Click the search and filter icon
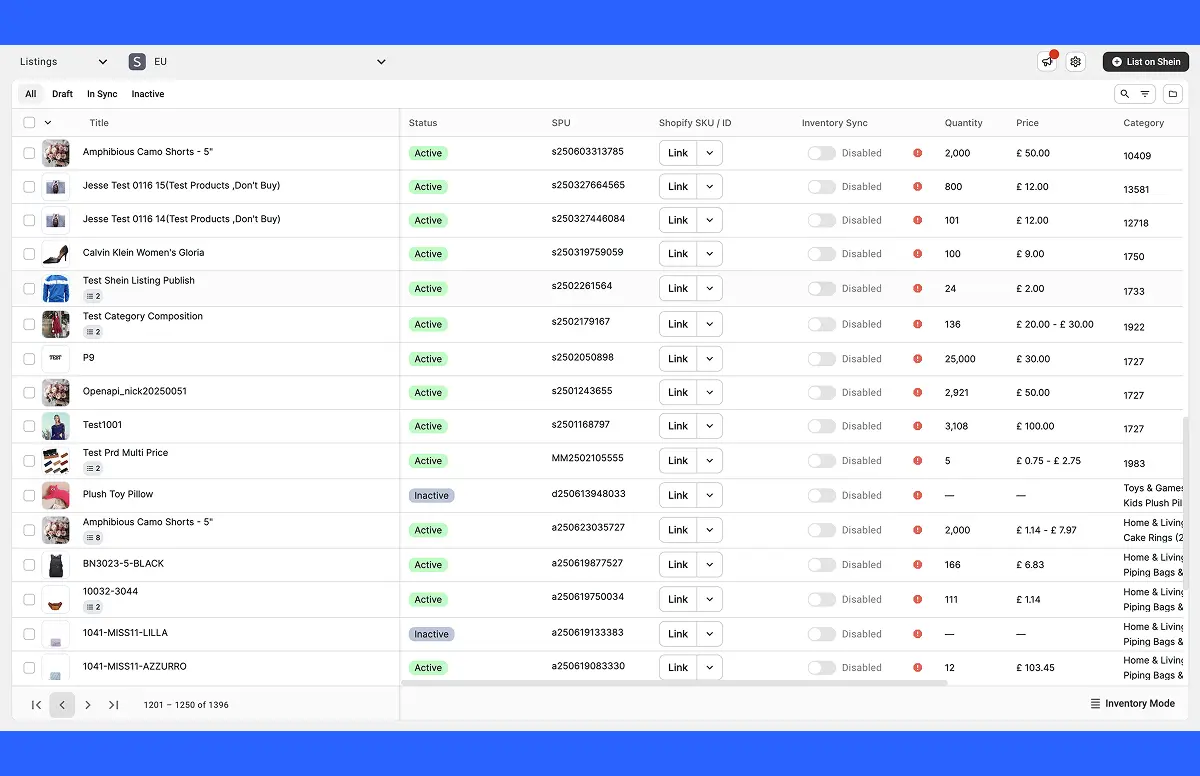The width and height of the screenshot is (1200, 776). 1135,94
